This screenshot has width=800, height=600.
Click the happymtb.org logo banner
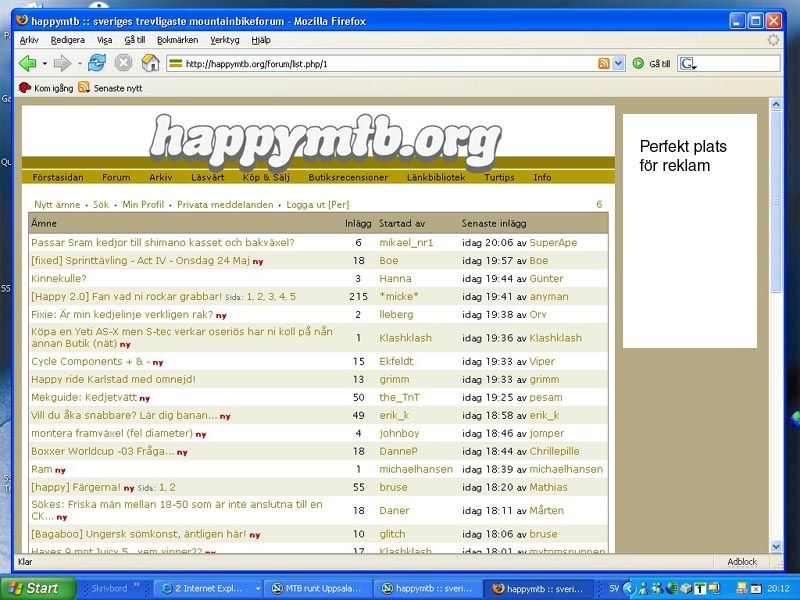(x=326, y=141)
